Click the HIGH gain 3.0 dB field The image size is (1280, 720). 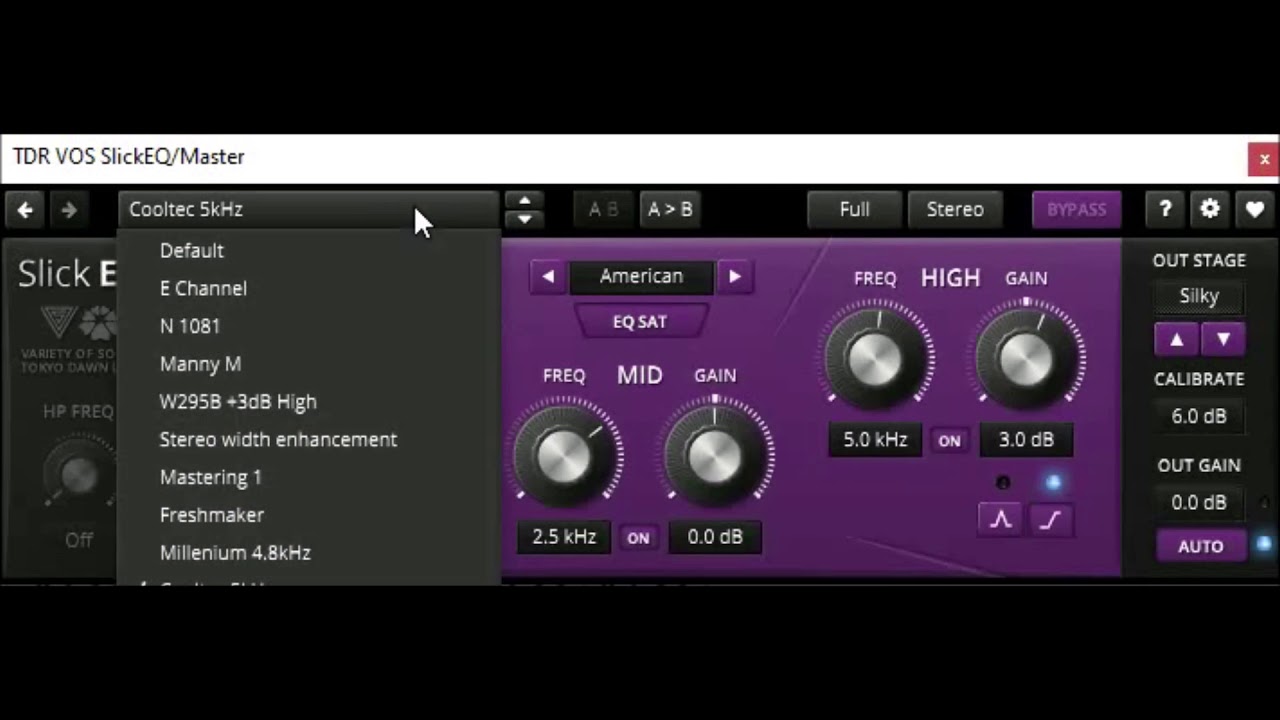tap(1026, 440)
